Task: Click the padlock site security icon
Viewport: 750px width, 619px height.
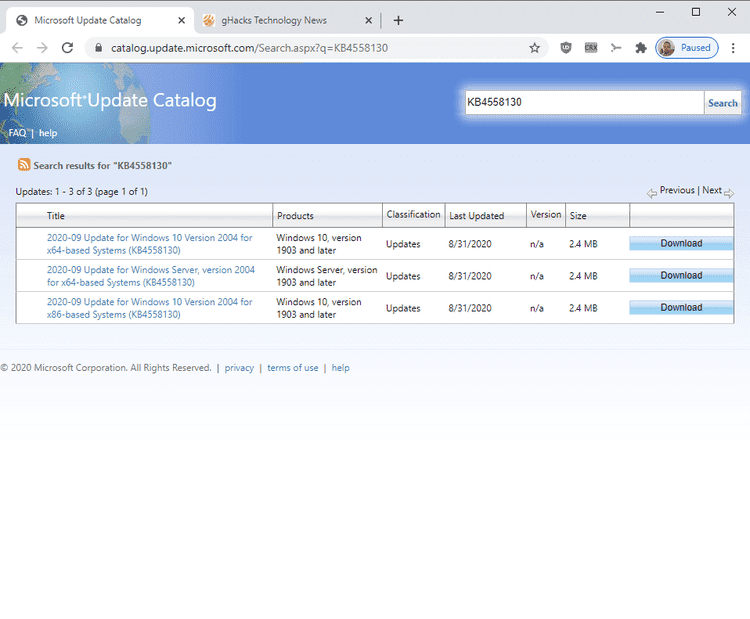Action: pyautogui.click(x=99, y=48)
